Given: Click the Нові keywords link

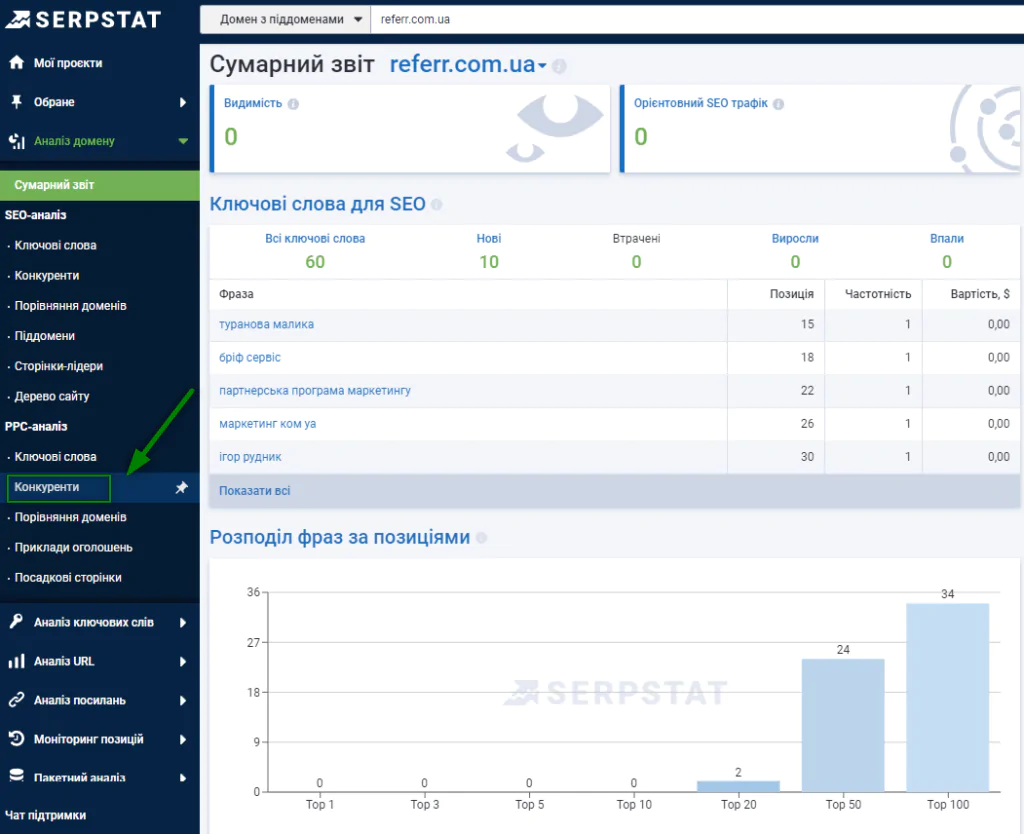Looking at the screenshot, I should [489, 238].
